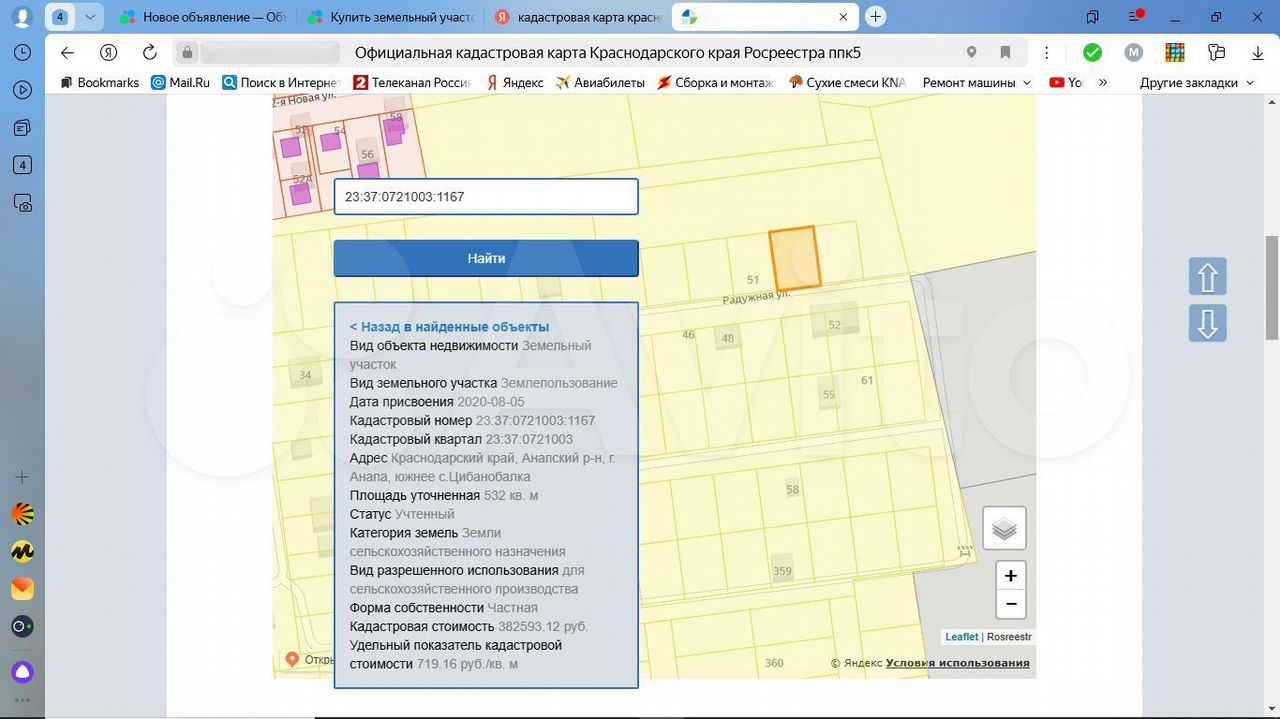Screen dimensions: 1280x719
Task: Reload the current page
Action: [150, 53]
